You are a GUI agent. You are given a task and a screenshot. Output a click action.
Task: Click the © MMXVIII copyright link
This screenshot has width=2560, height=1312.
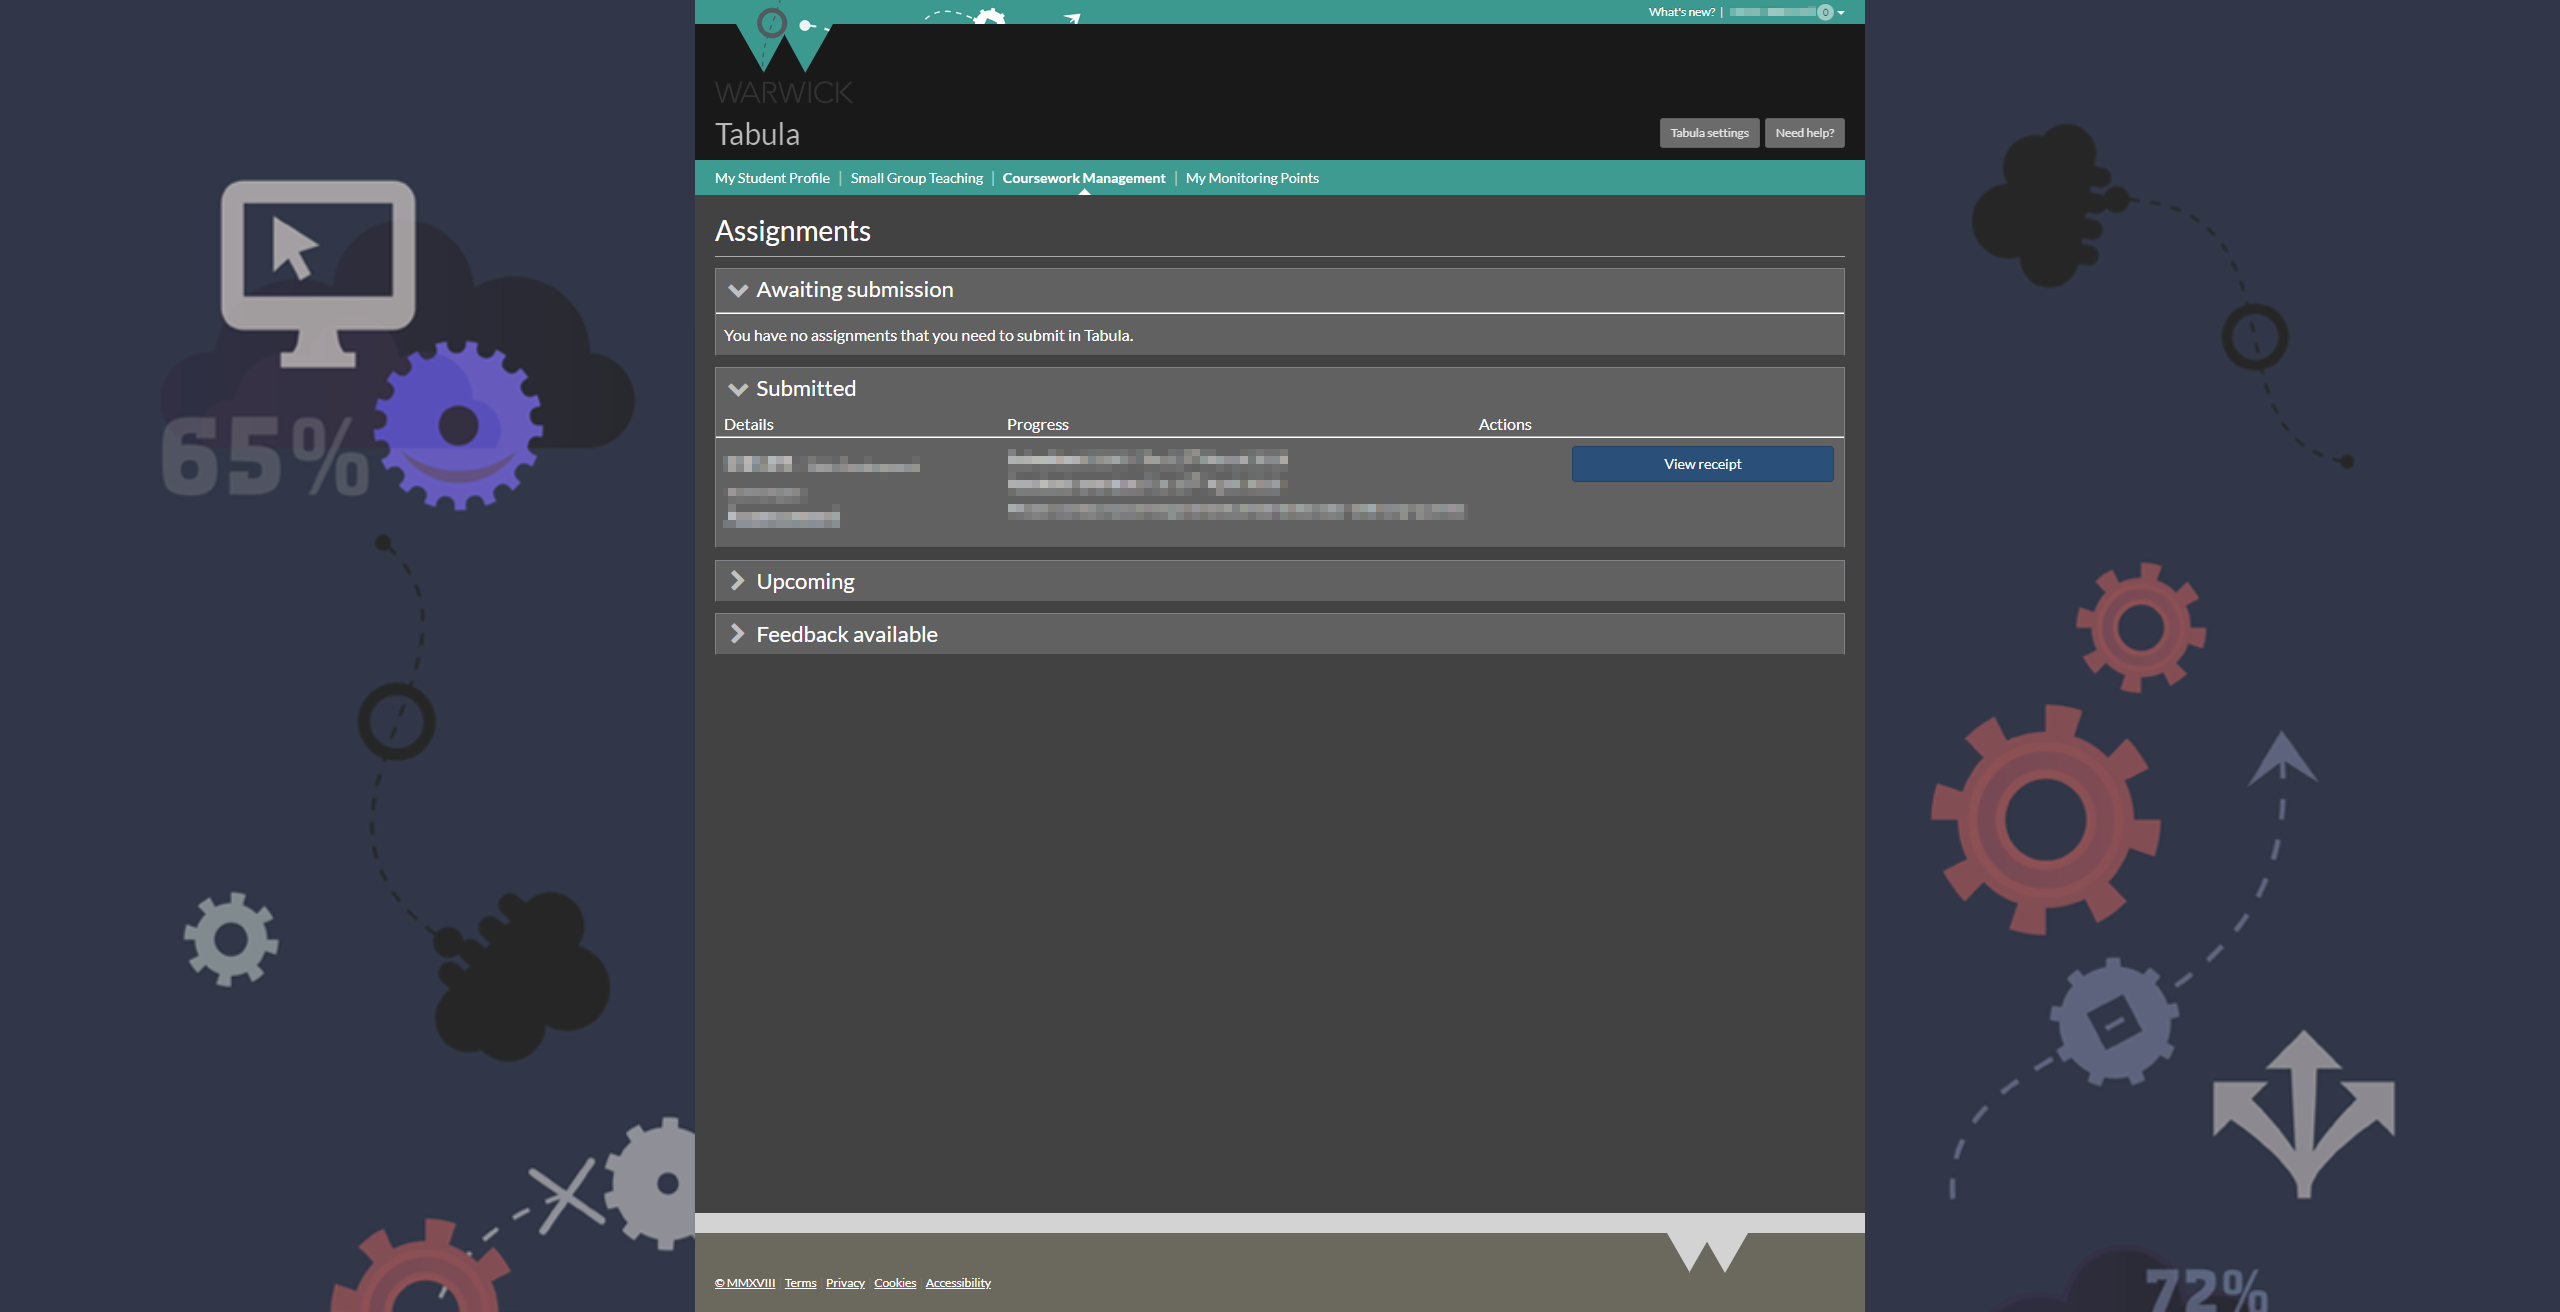745,1283
